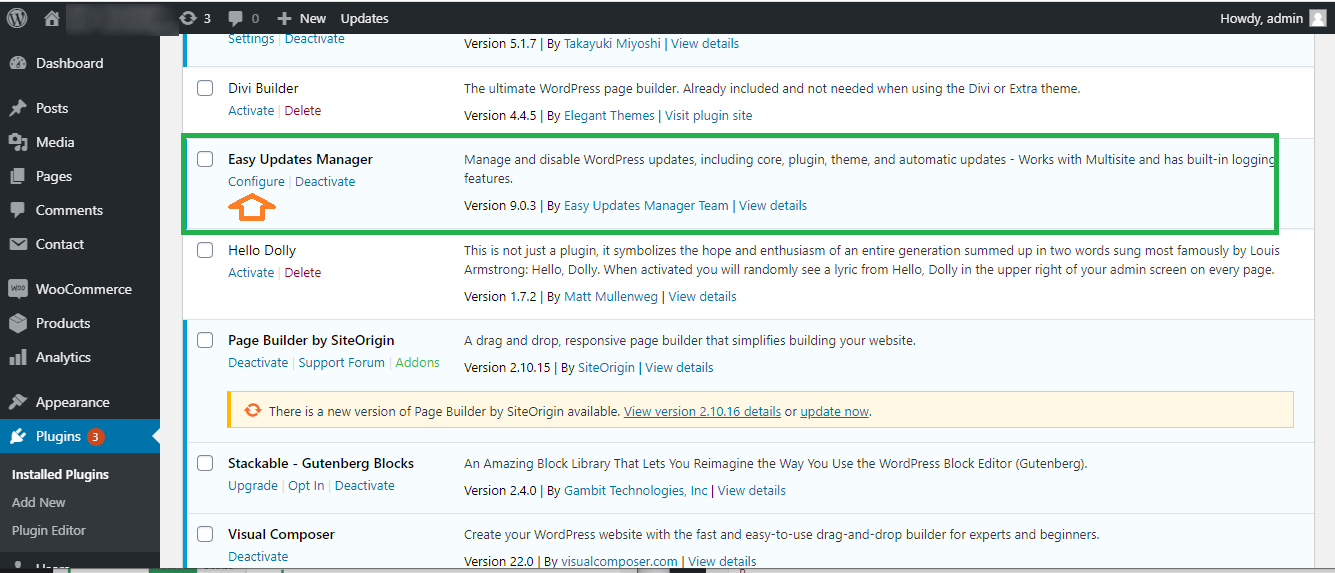
Task: Open the Add New plugins submenu item
Action: coord(39,502)
